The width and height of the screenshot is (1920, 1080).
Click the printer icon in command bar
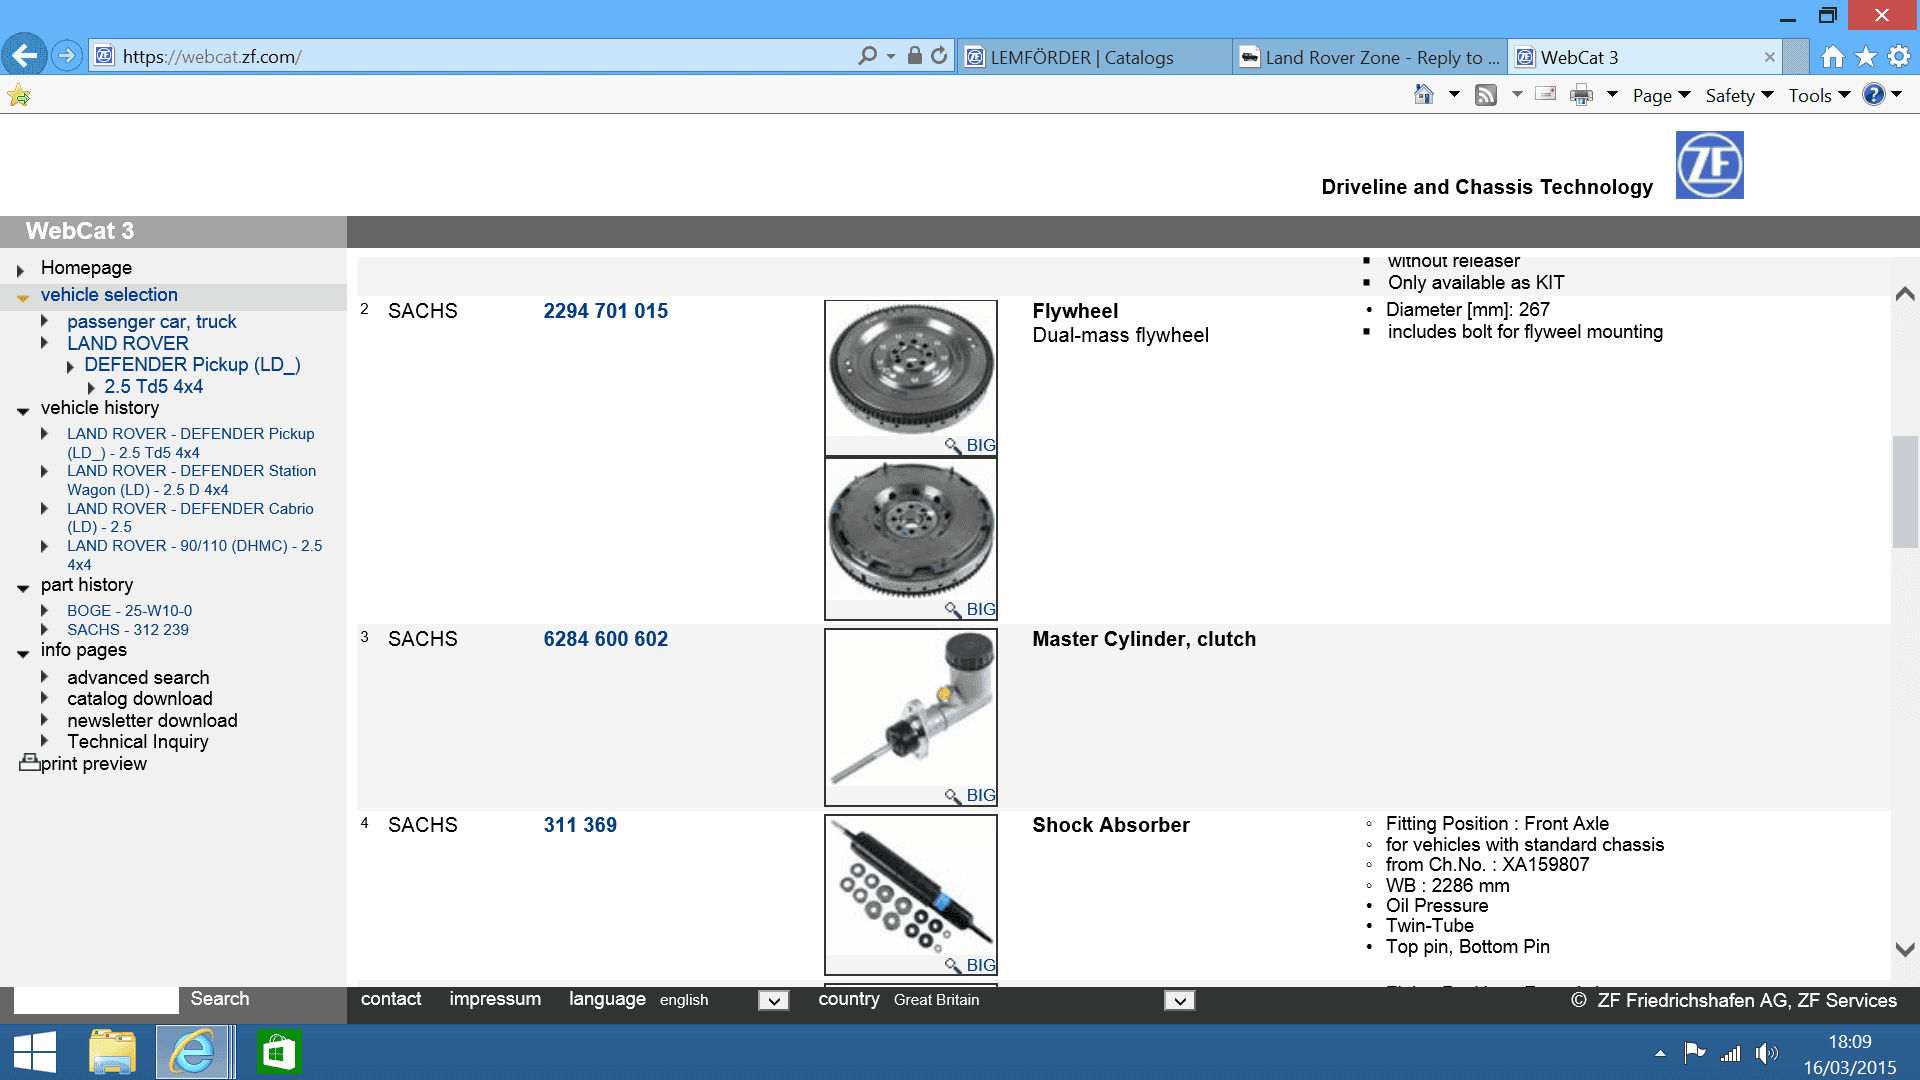1581,95
